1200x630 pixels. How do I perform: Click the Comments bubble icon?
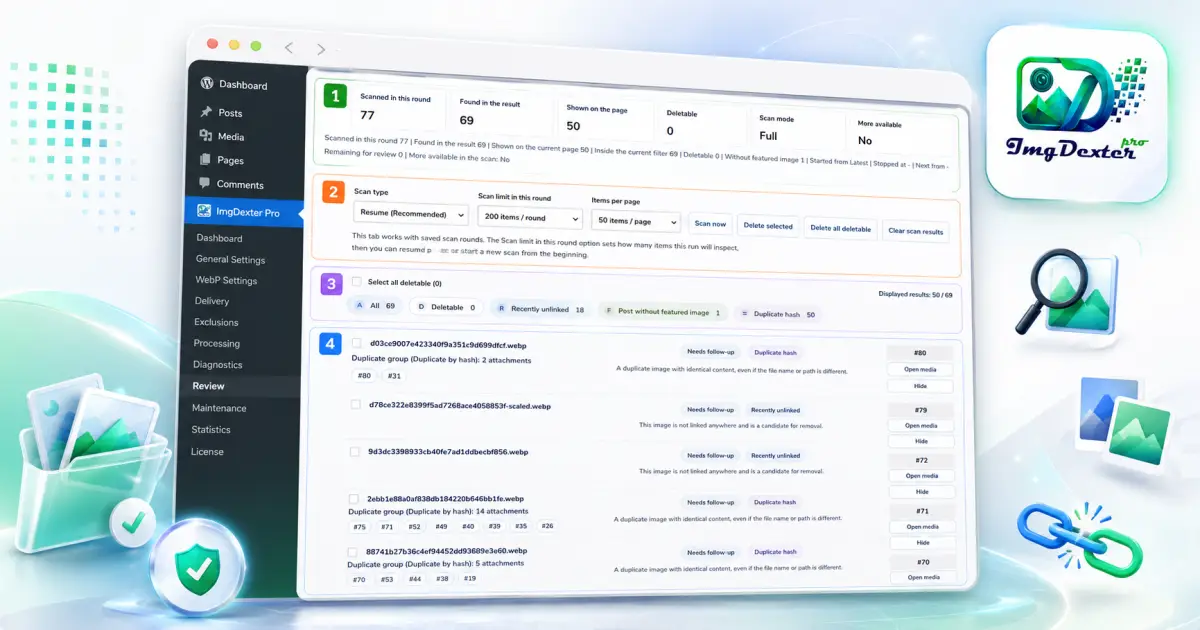coord(205,184)
